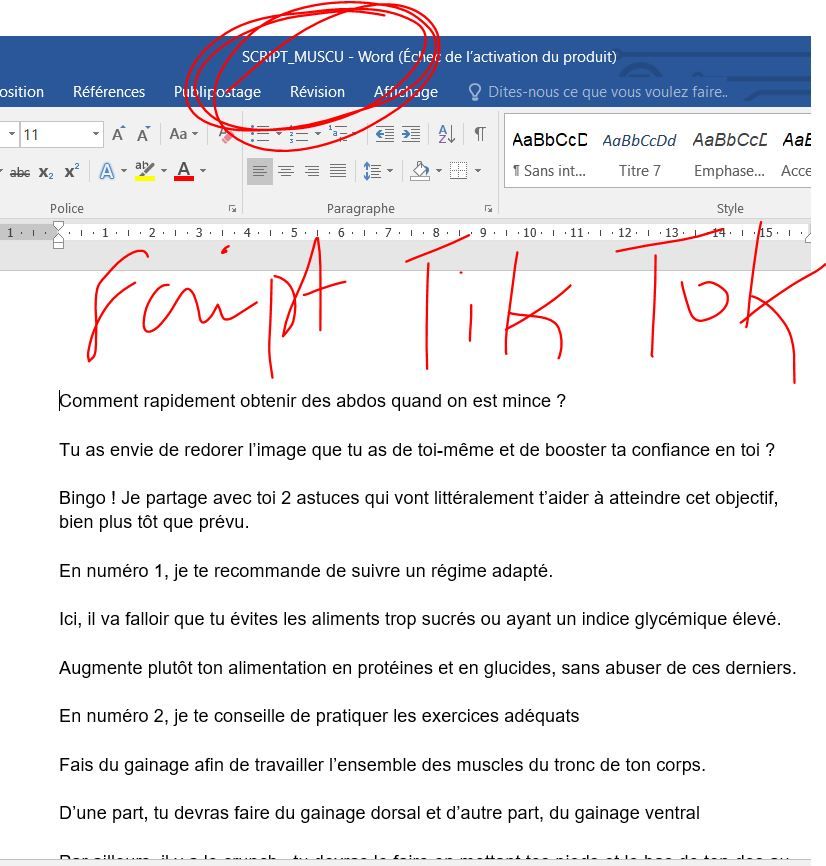Viewport: 826px width, 866px height.
Task: Click the line starting 'D'une part, tu devras'
Action: click(x=379, y=814)
